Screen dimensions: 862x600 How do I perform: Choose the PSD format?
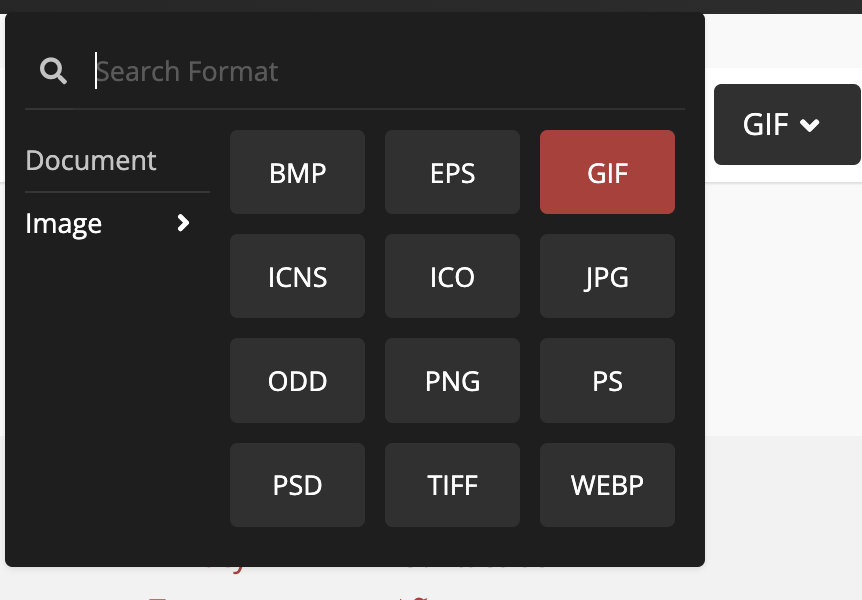point(297,485)
